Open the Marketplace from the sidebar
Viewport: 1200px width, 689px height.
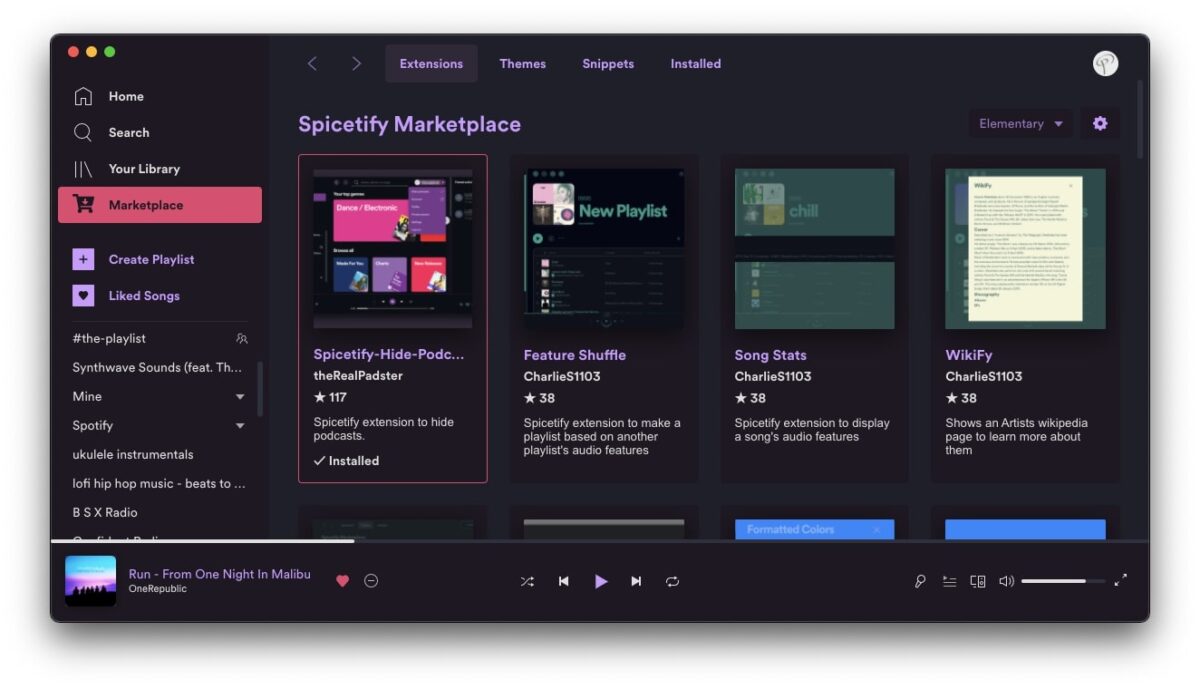[144, 204]
